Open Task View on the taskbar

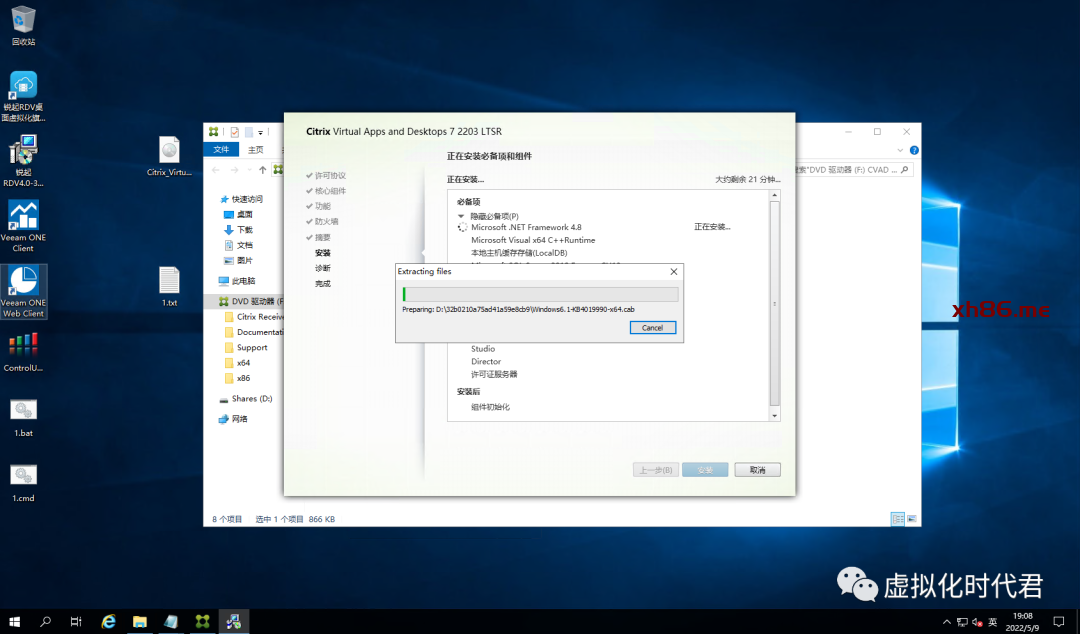pyautogui.click(x=76, y=622)
